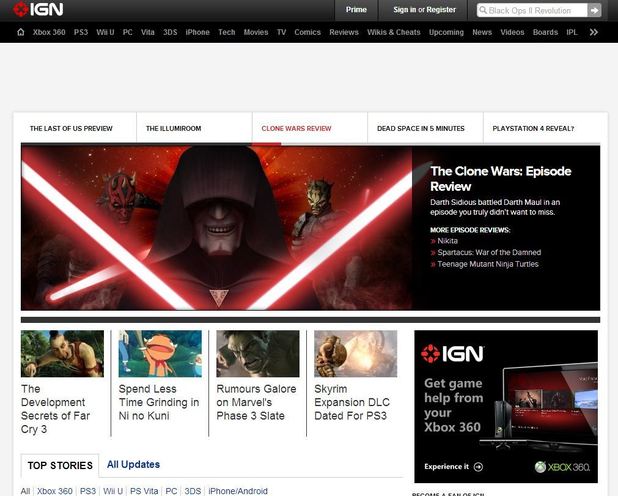Open Rumours Galore on Marvel's Phase 3 Slate
This screenshot has width=618, height=496.
click(256, 402)
